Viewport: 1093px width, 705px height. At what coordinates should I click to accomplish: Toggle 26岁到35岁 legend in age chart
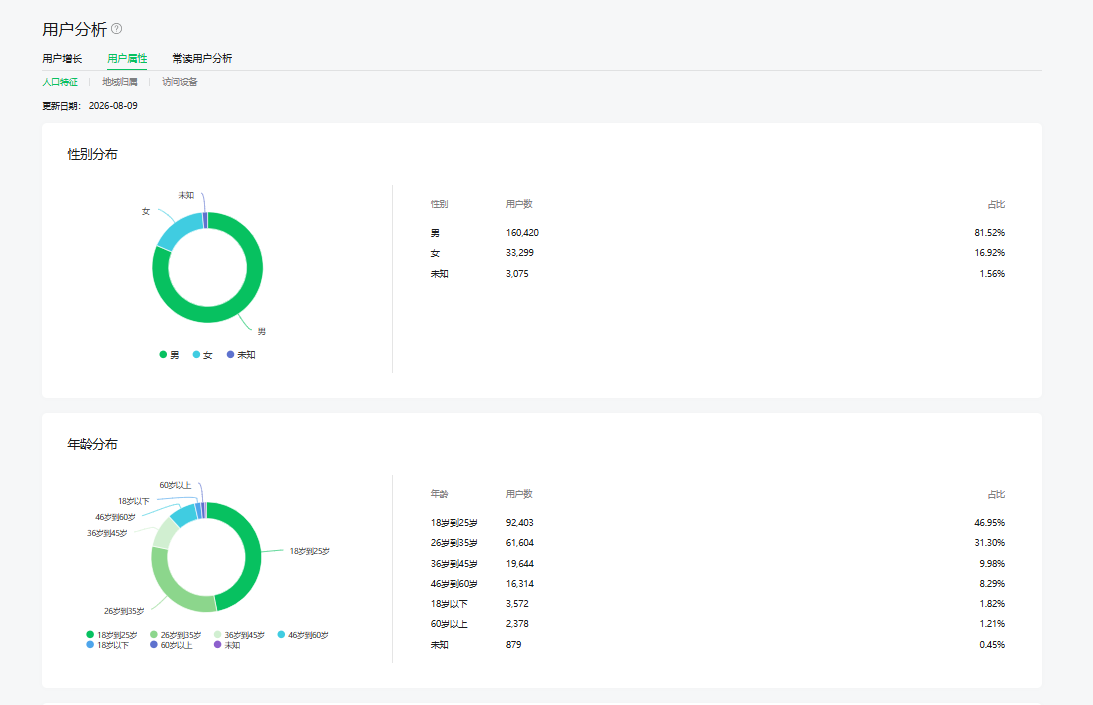coord(175,635)
